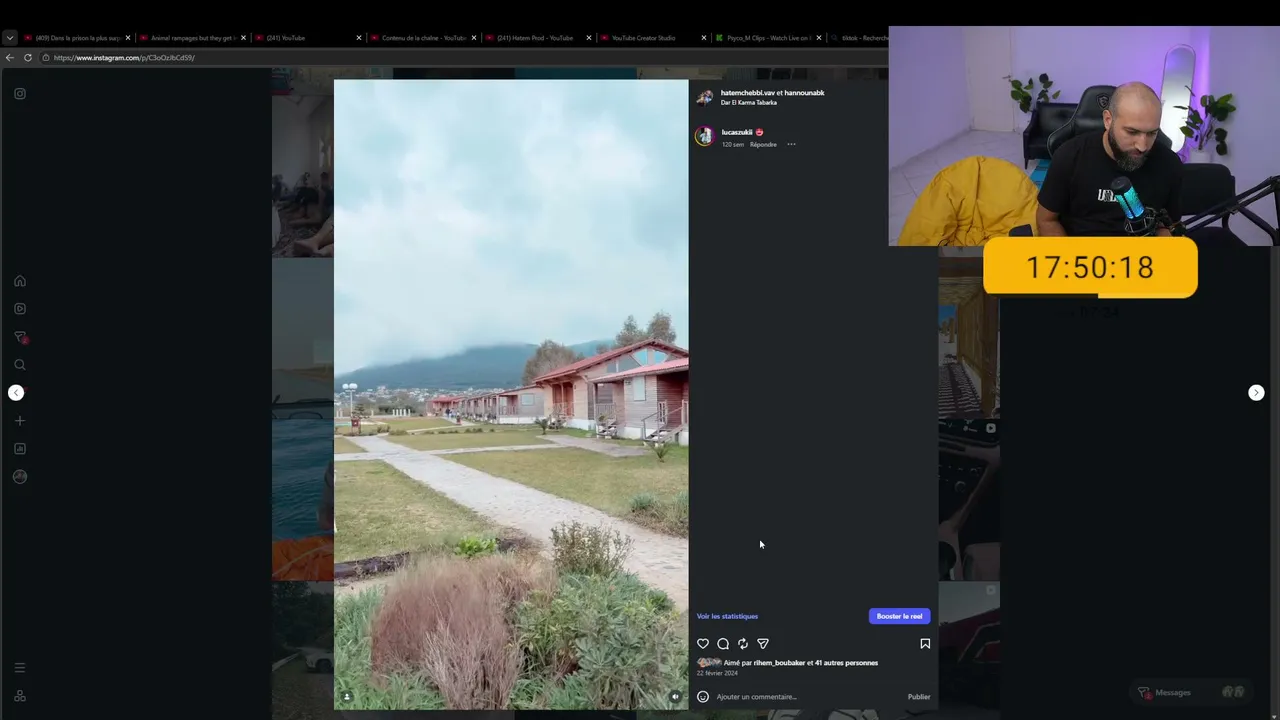This screenshot has height=720, width=1280.
Task: Open emoji picker in comment field
Action: click(703, 697)
